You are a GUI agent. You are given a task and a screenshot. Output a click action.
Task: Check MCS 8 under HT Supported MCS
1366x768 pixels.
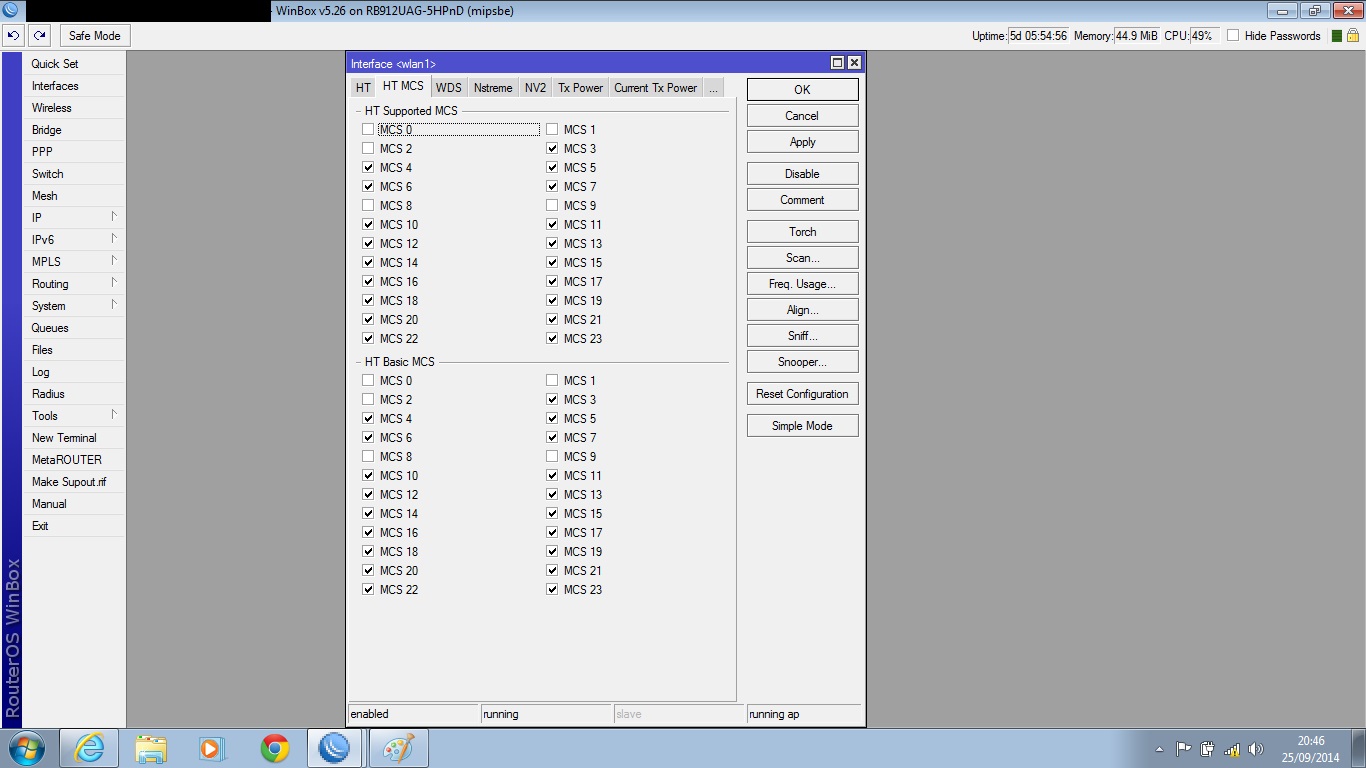tap(368, 206)
